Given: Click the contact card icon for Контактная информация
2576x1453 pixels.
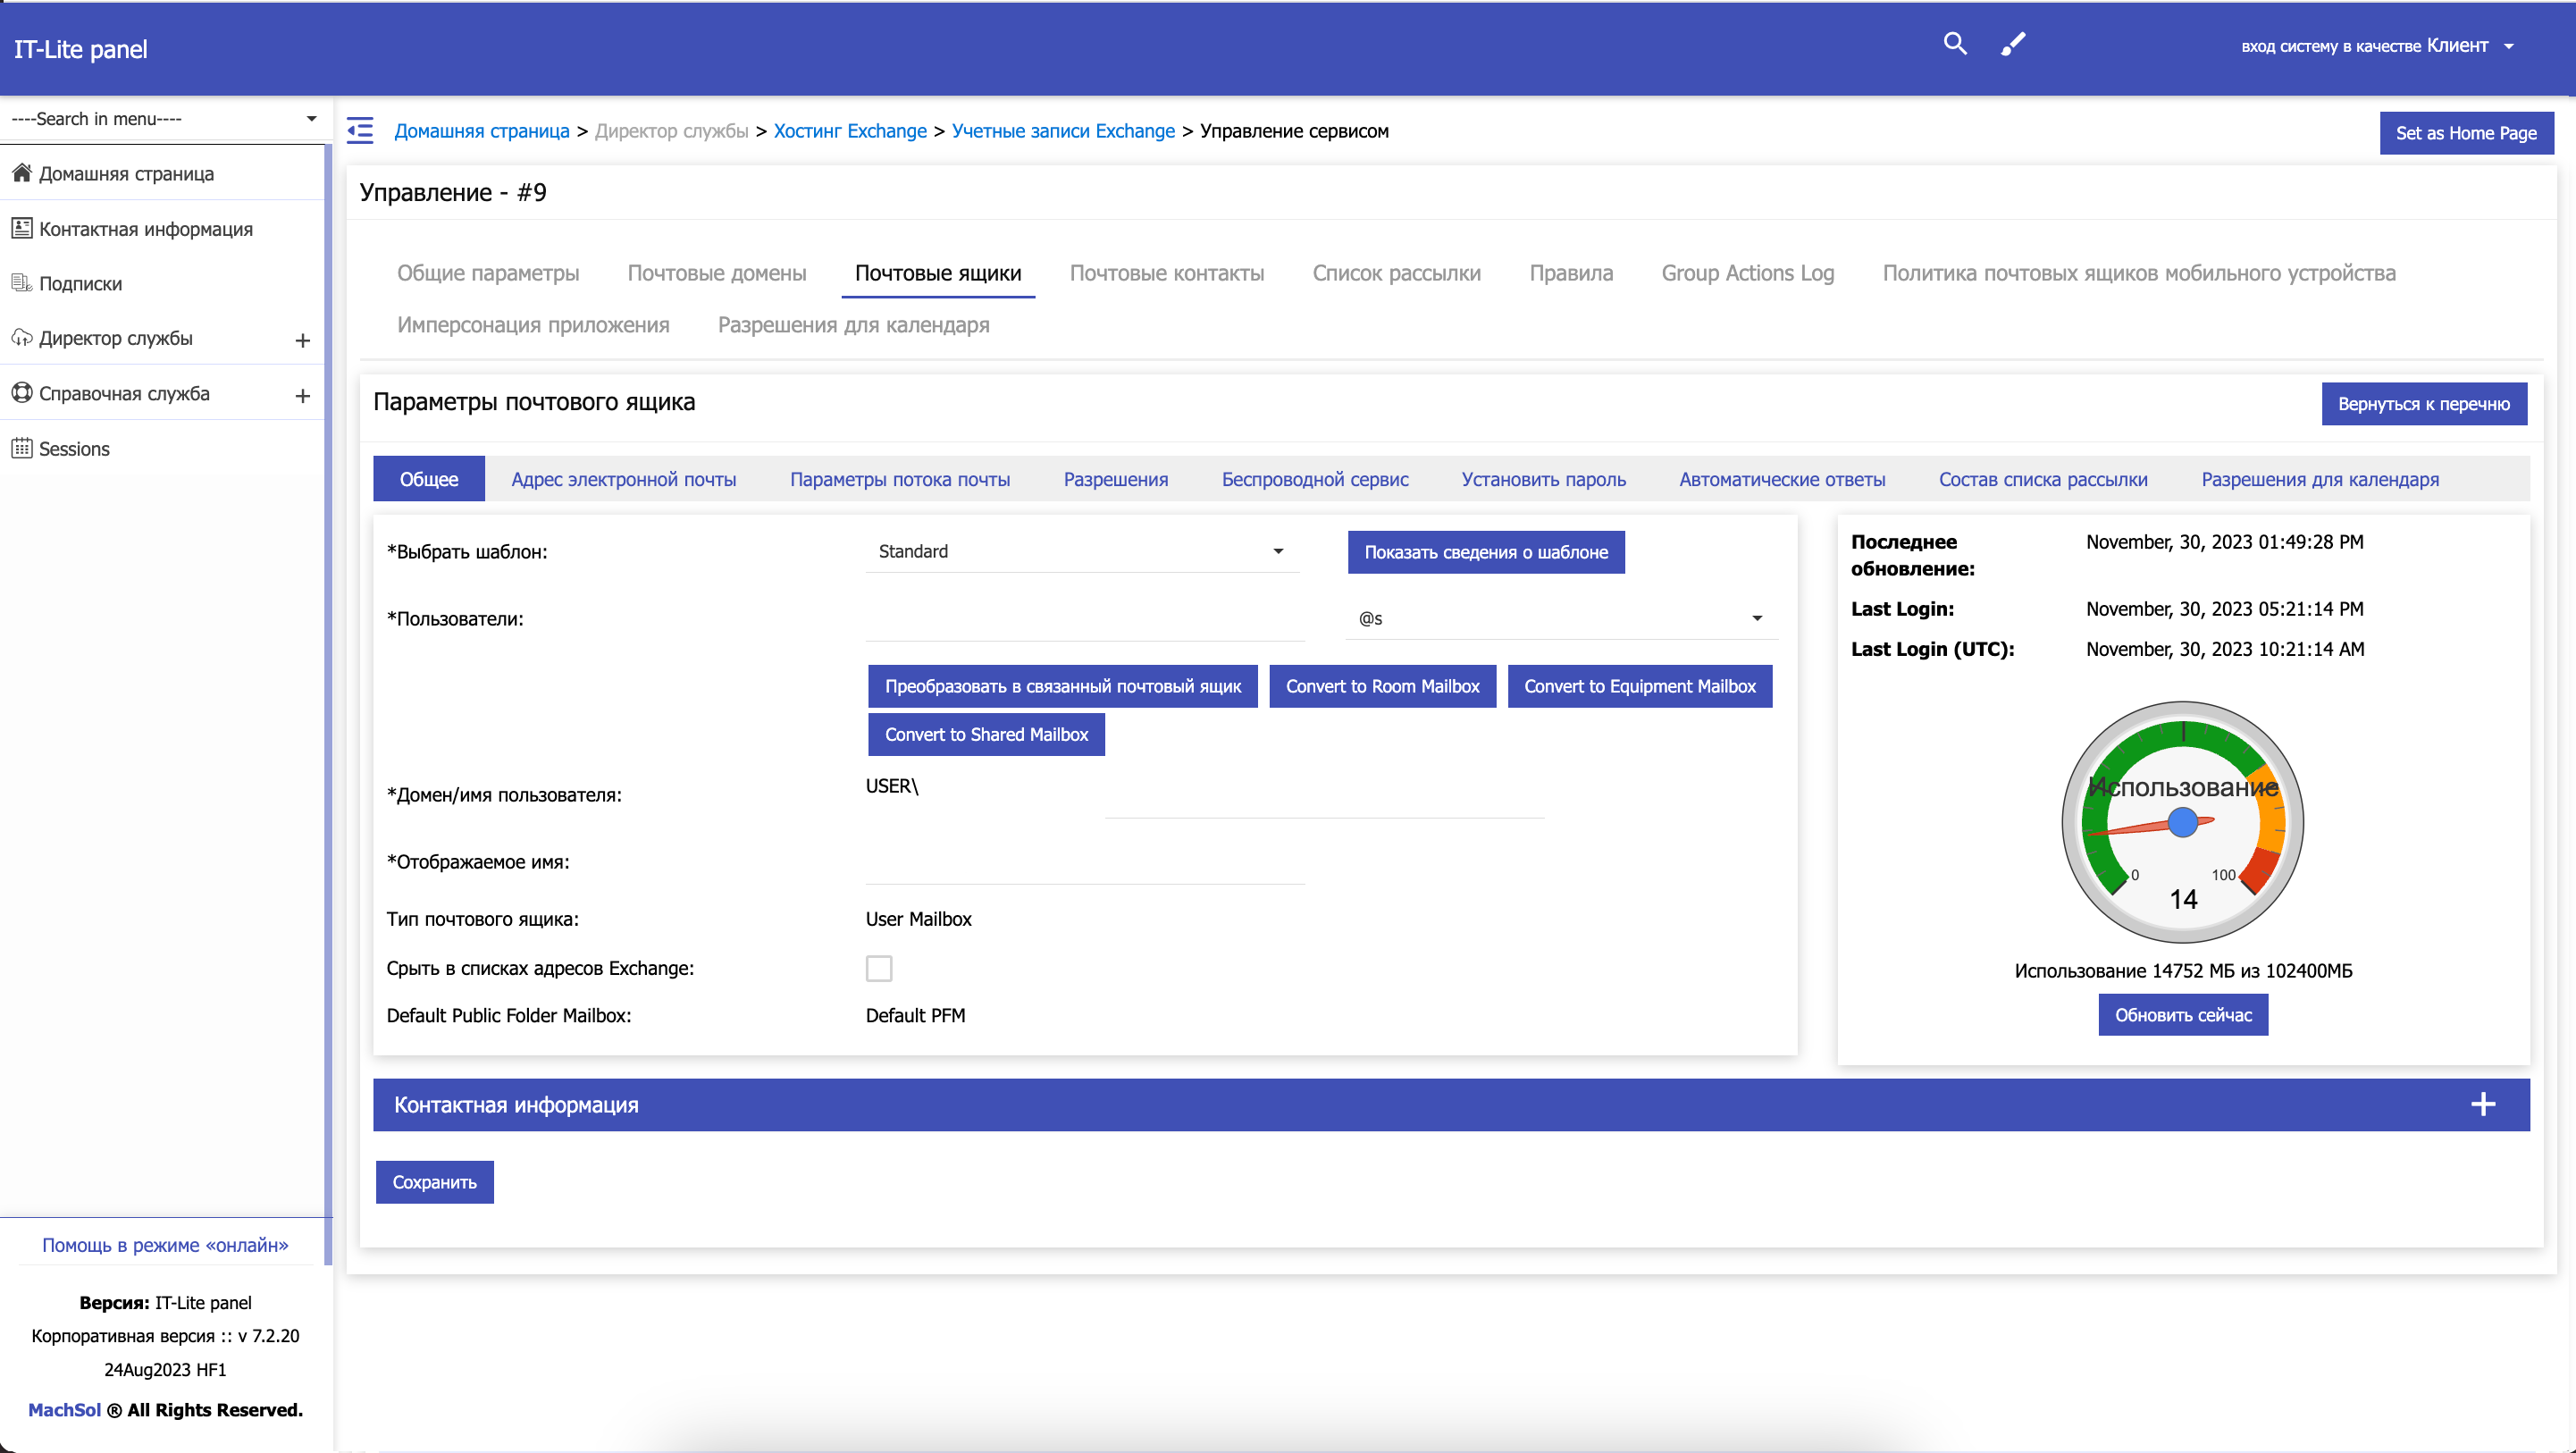Looking at the screenshot, I should click(x=22, y=228).
